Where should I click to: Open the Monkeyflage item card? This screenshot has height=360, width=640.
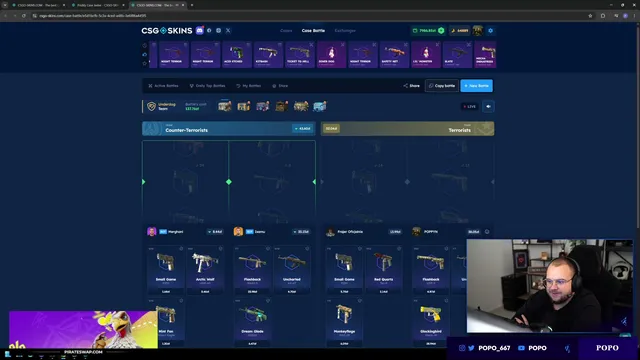344,322
